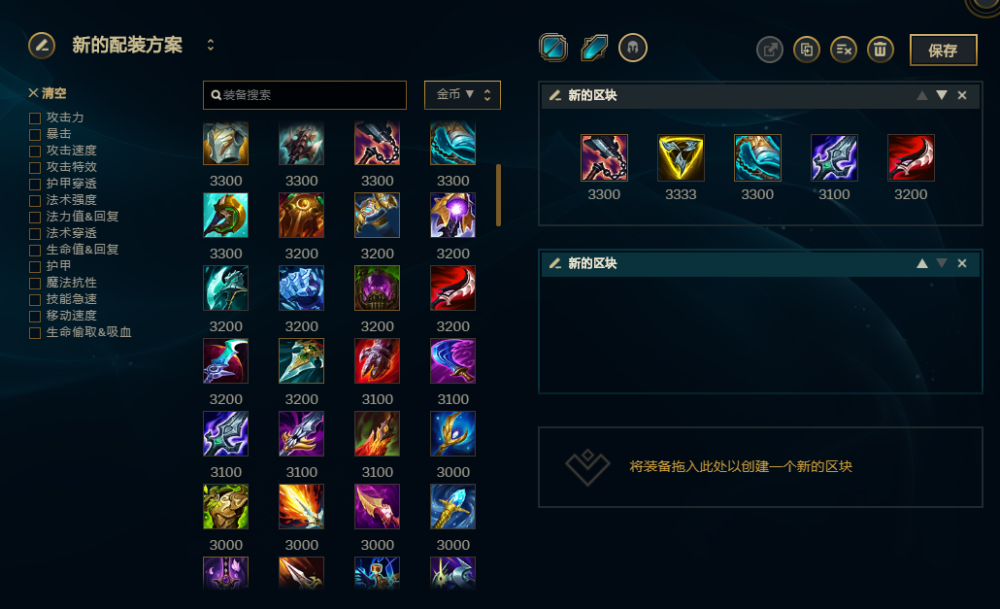The image size is (1000, 609).
Task: Enable the 攻击力 filter checkbox
Action: click(x=35, y=118)
